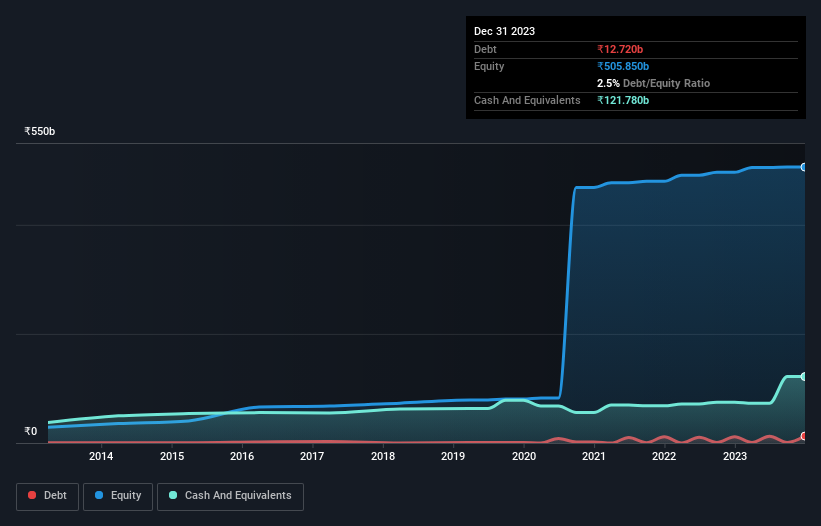Click the Debt label in tooltip
Viewport: 821px width, 526px height.
pyautogui.click(x=485, y=49)
